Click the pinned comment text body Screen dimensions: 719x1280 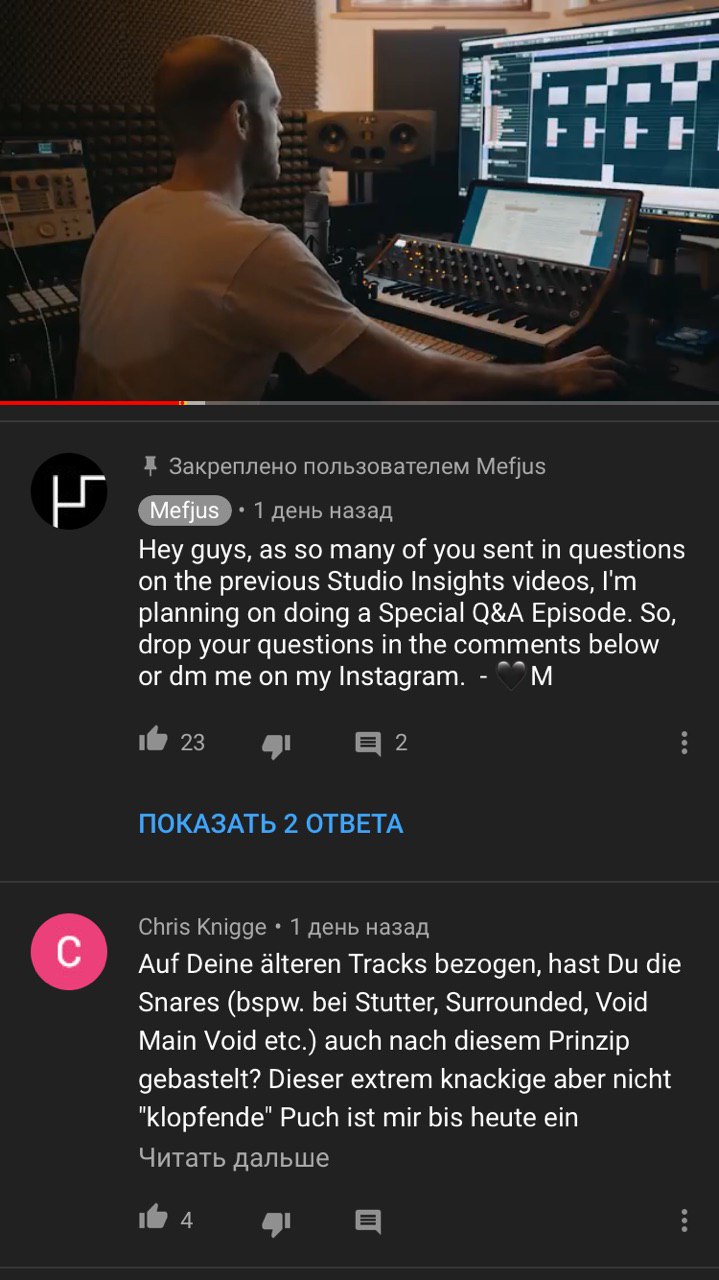pyautogui.click(x=411, y=613)
